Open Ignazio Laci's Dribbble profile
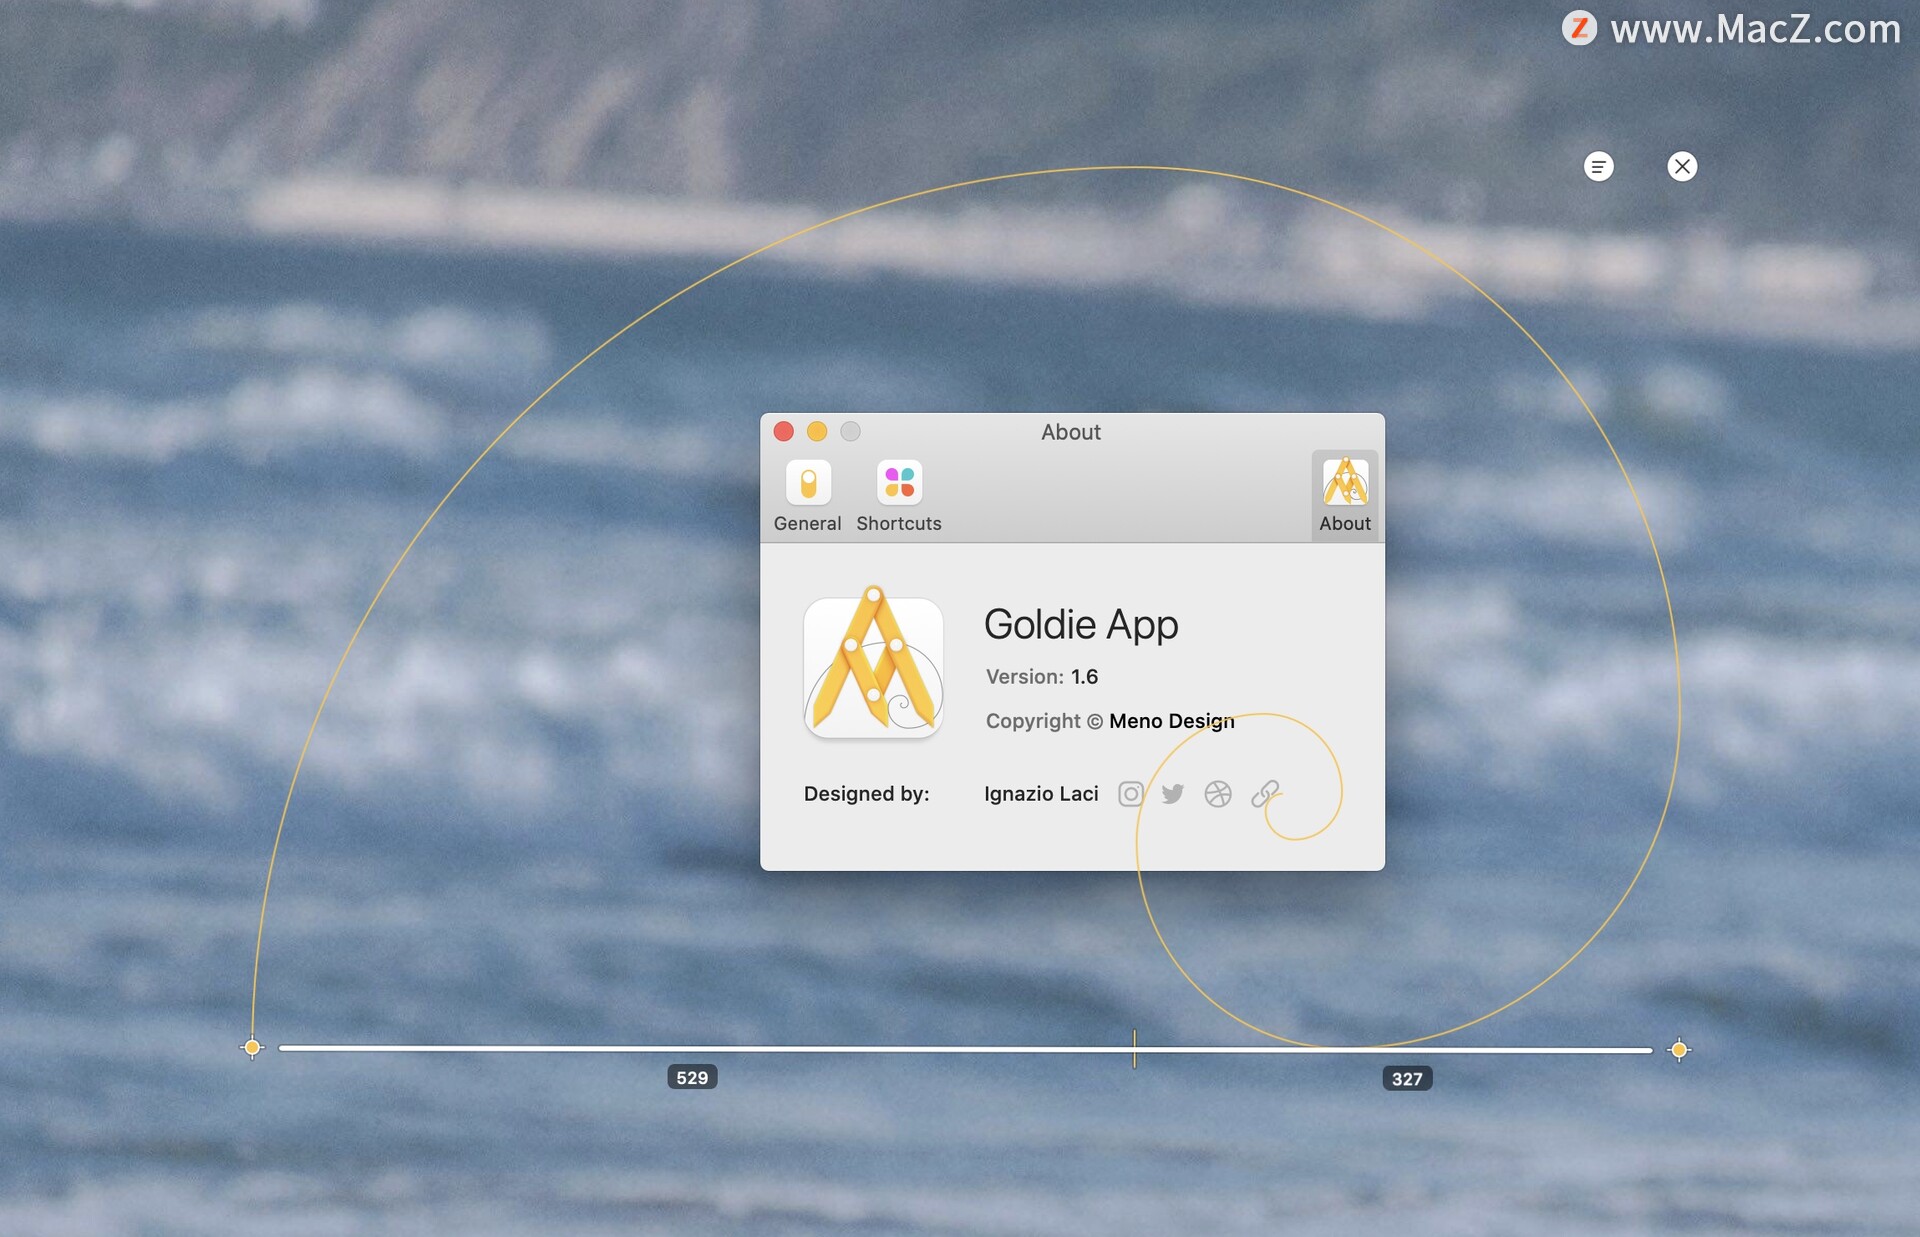 [1215, 792]
